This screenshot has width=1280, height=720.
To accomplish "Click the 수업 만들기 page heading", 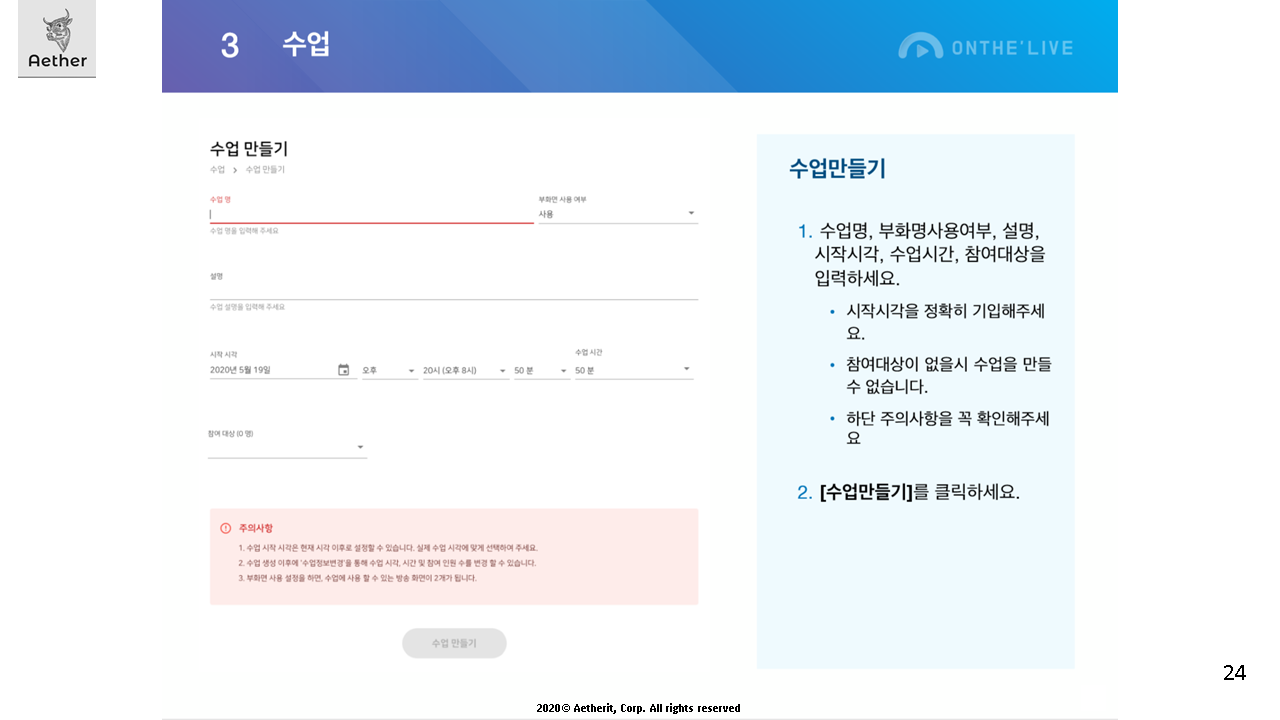I will pyautogui.click(x=248, y=149).
